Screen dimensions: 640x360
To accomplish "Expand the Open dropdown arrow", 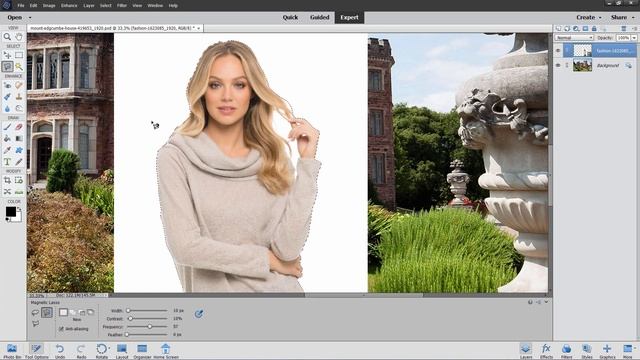I will tap(30, 18).
